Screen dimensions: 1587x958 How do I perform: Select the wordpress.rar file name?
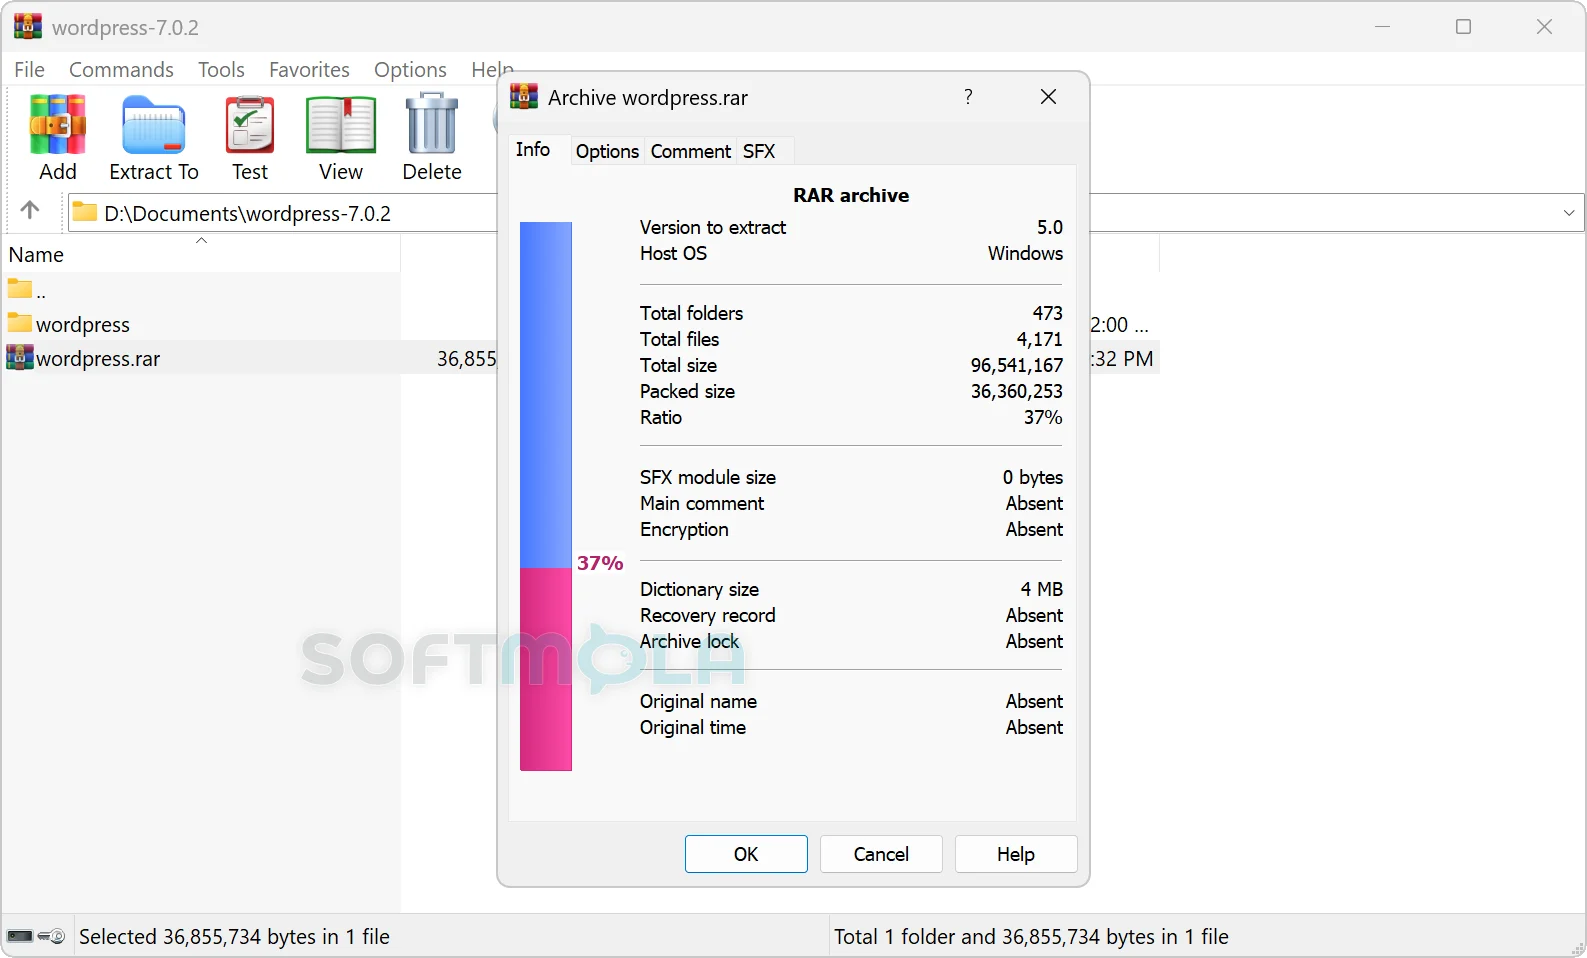coord(98,358)
